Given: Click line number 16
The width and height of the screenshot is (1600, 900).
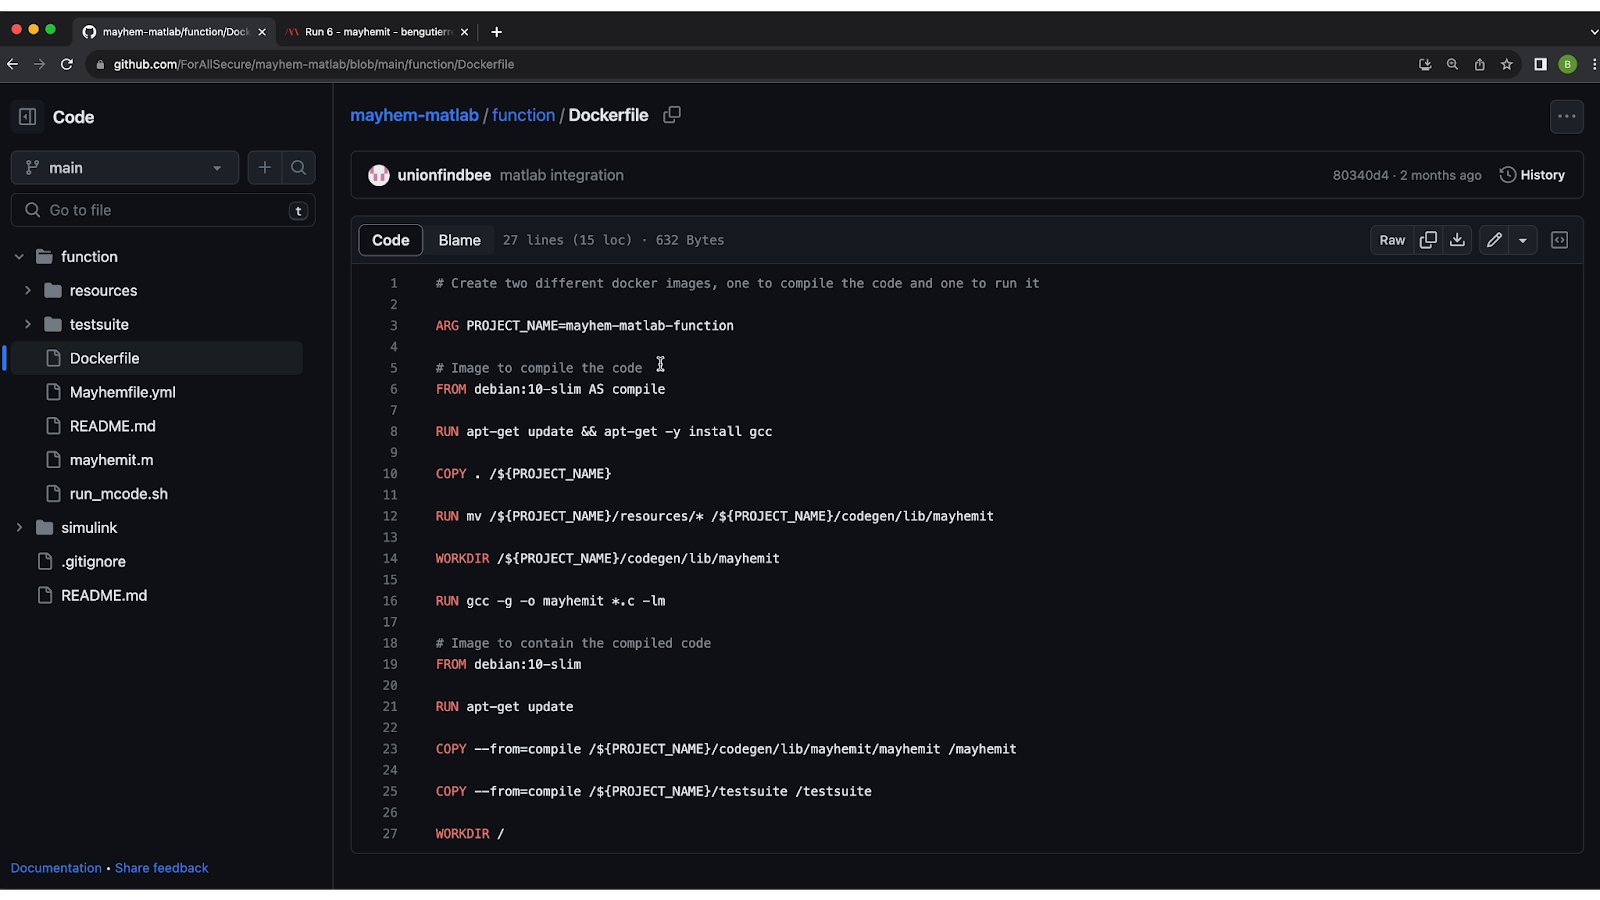Looking at the screenshot, I should pyautogui.click(x=390, y=601).
